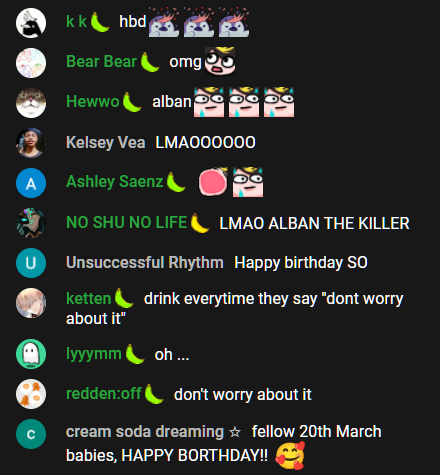Open Bear Bear's profile picture
The image size is (440, 475).
point(31,63)
